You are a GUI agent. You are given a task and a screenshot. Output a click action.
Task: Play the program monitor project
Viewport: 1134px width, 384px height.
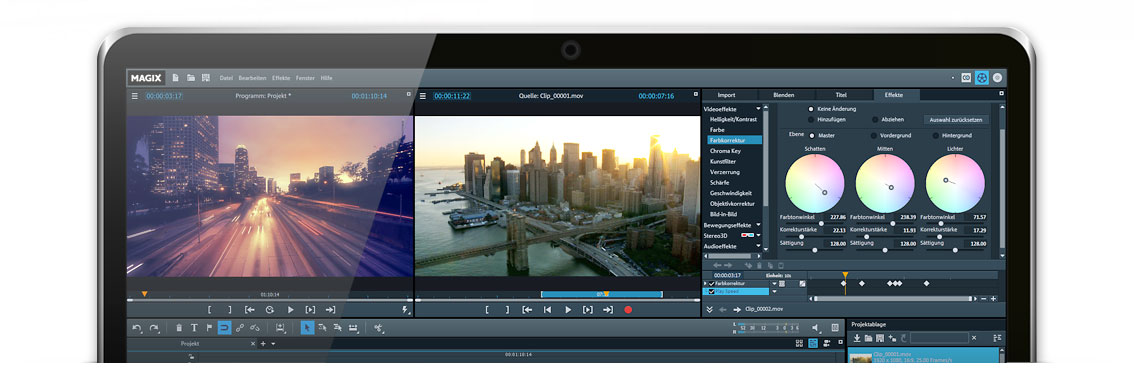pyautogui.click(x=290, y=310)
